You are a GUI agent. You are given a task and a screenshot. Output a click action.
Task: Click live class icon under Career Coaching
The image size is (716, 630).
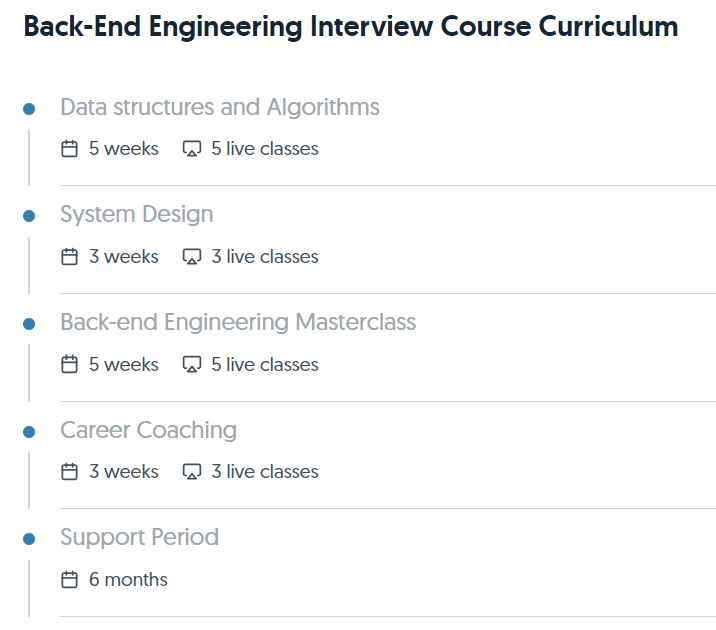point(192,472)
